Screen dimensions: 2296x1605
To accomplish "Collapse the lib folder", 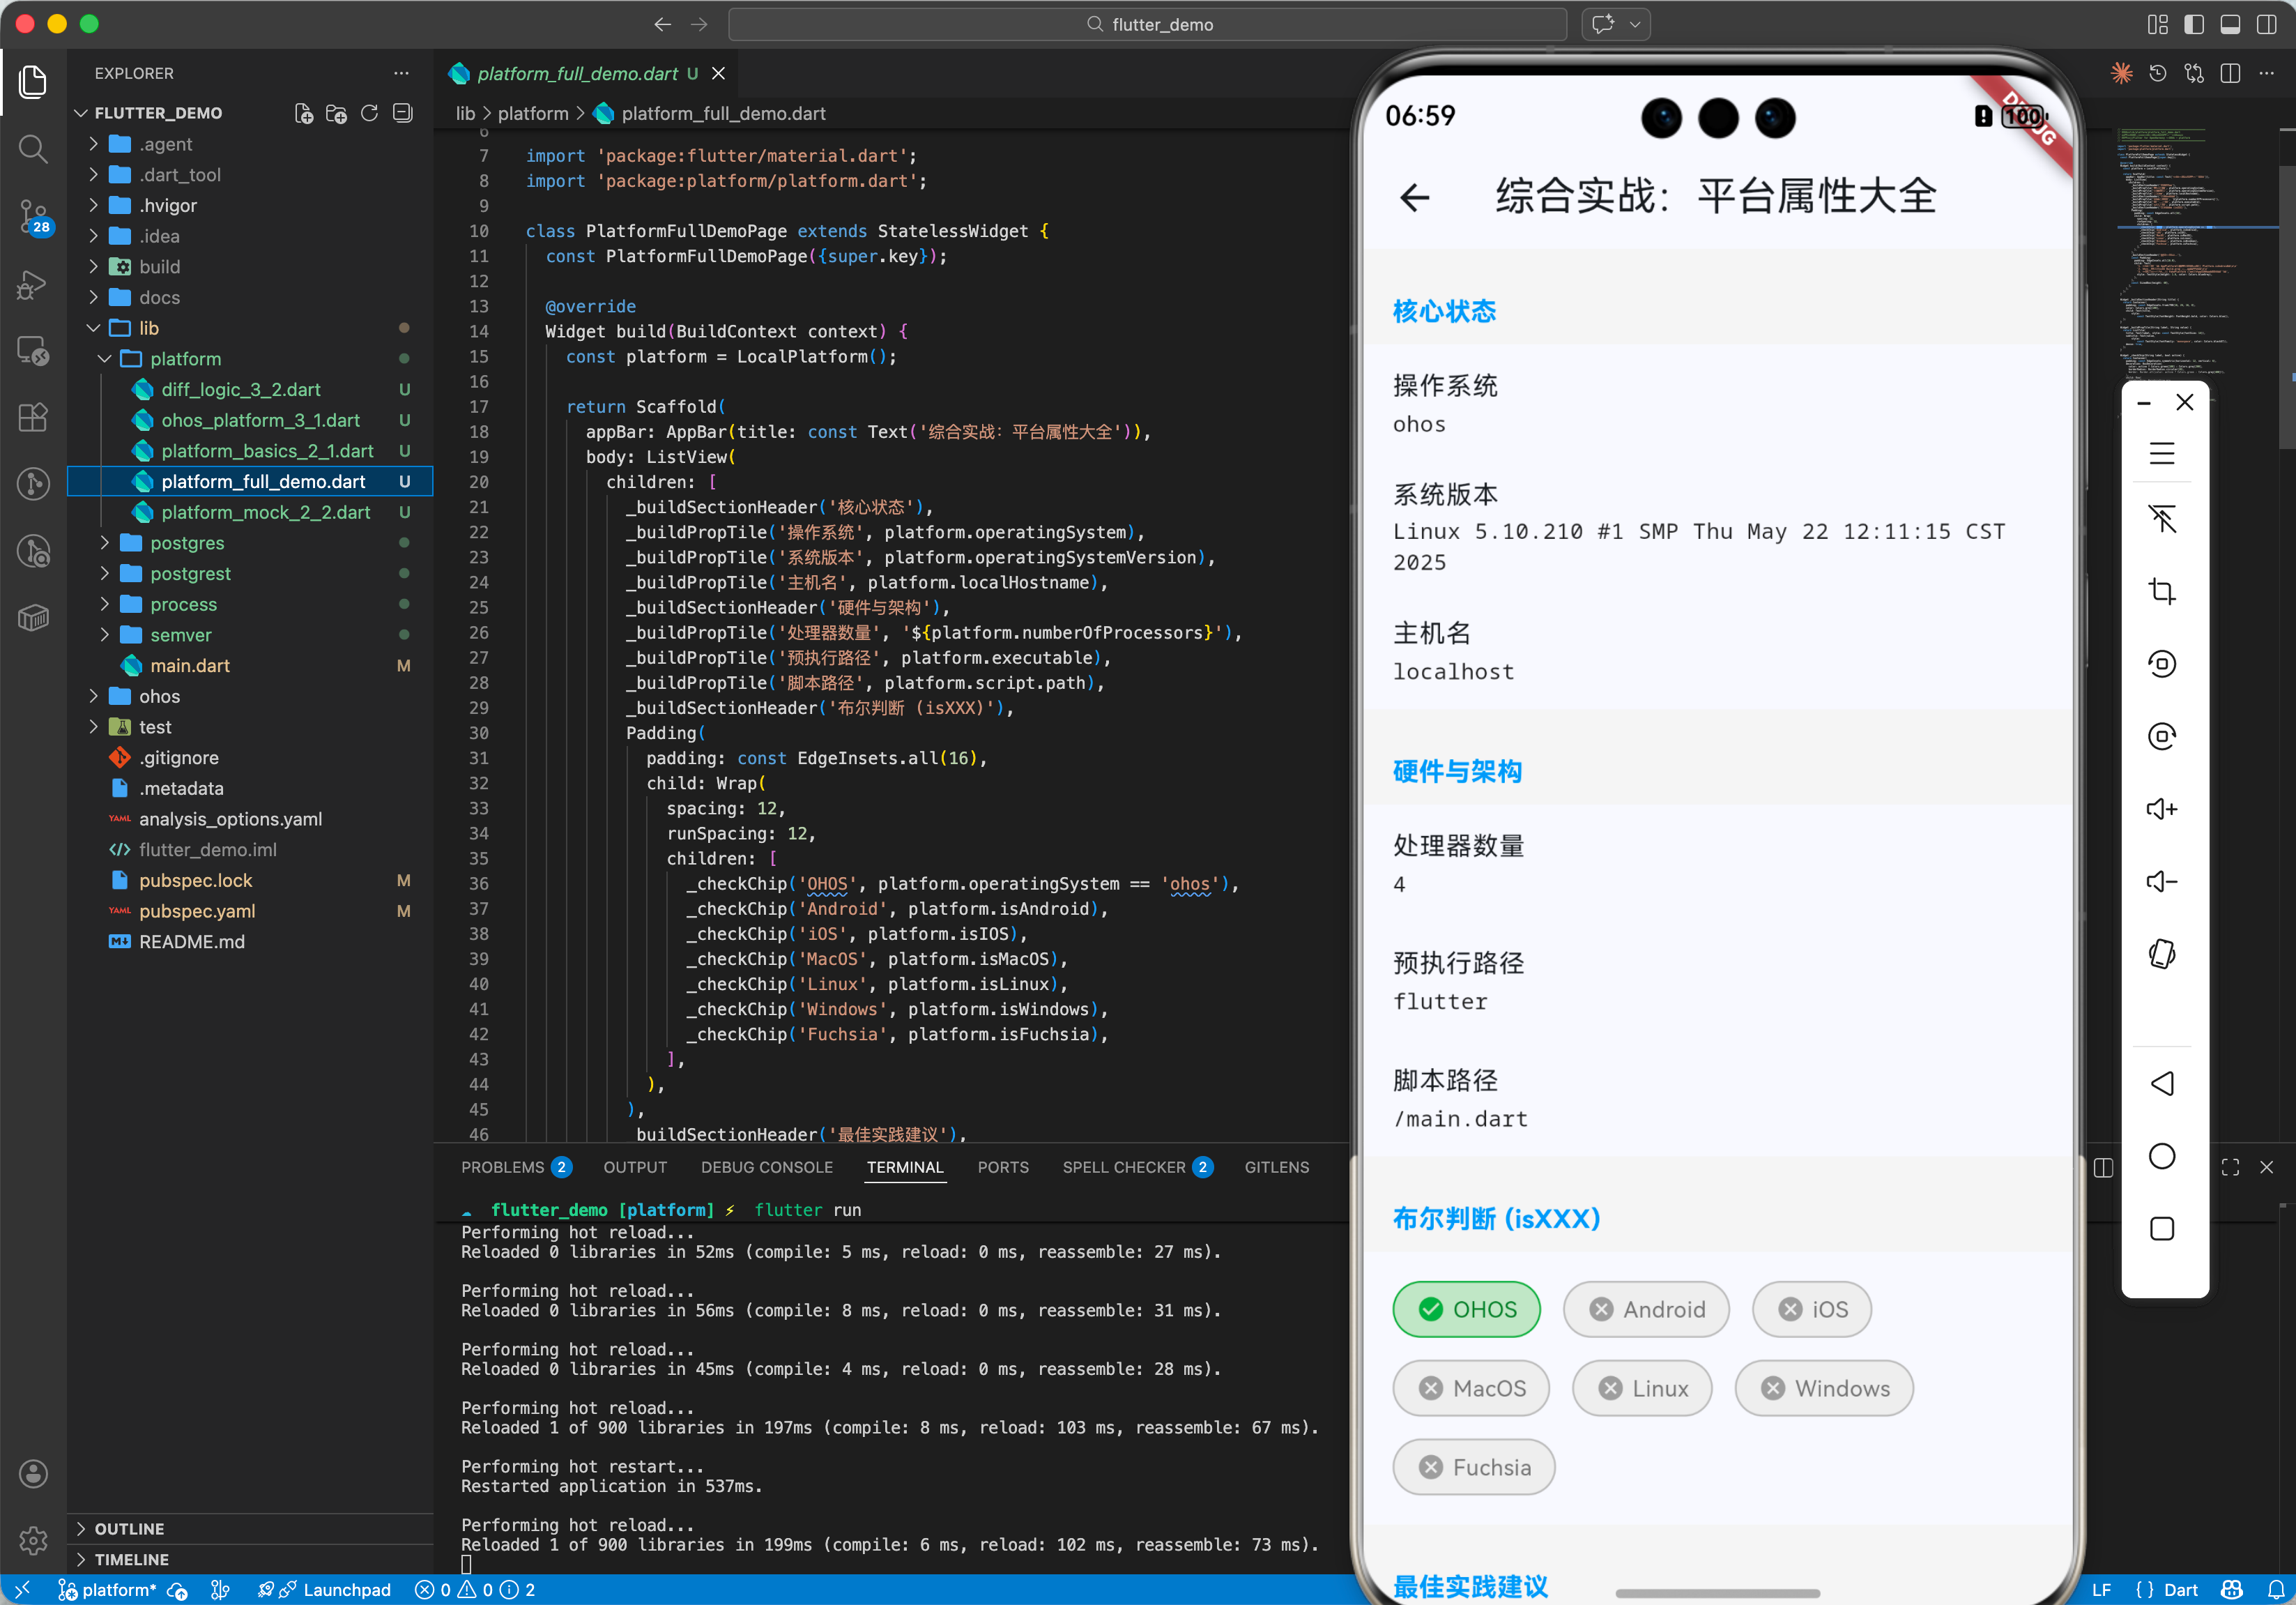I will pos(148,328).
